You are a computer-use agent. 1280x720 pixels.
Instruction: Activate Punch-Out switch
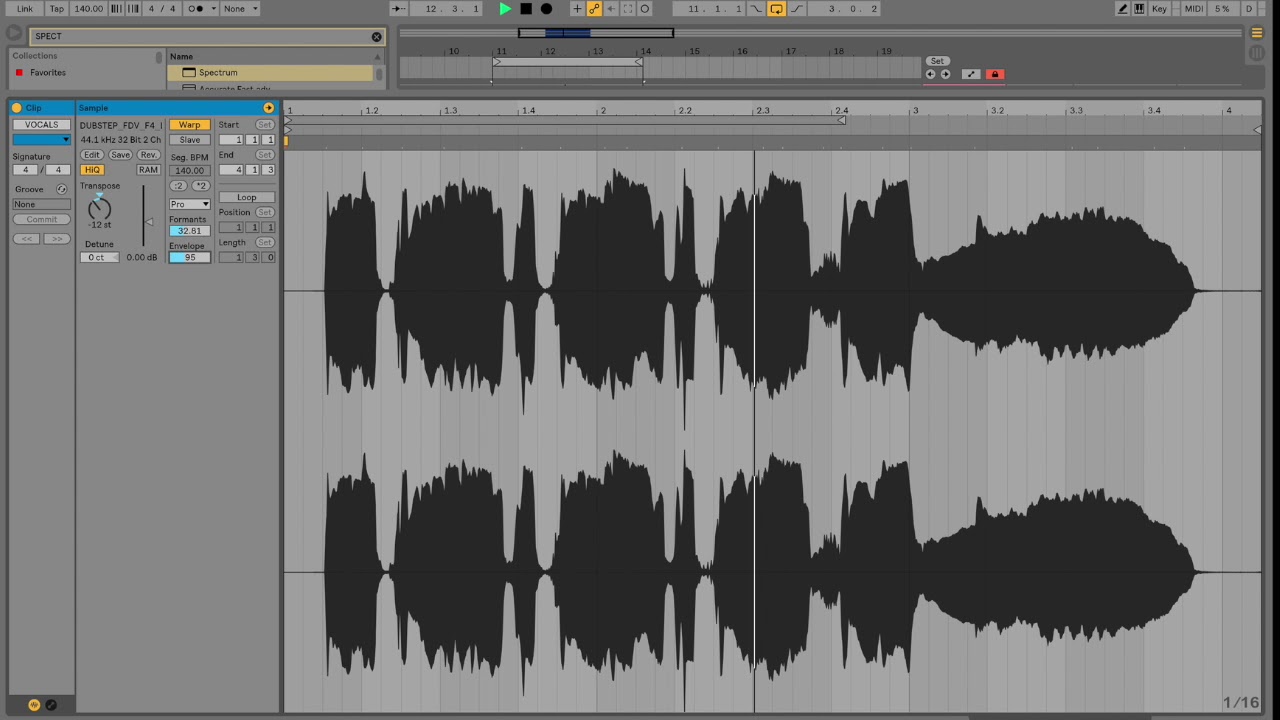[796, 9]
